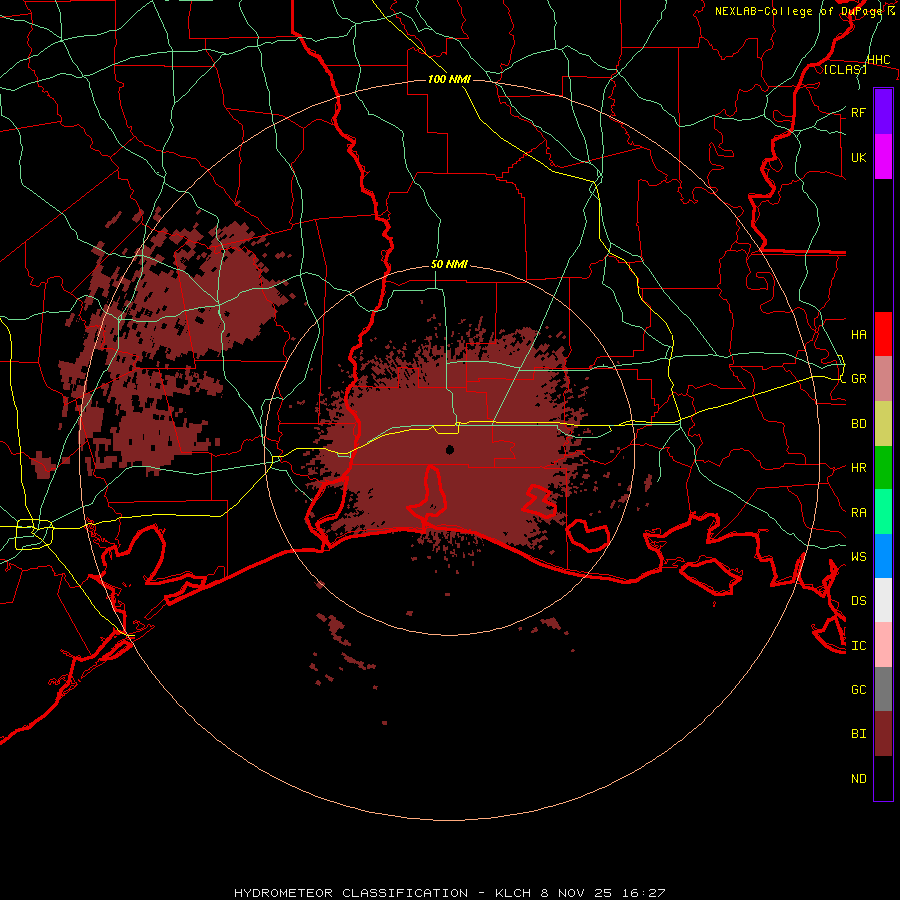This screenshot has height=900, width=900.
Task: Click the 'BD' legend label
Action: [x=858, y=424]
